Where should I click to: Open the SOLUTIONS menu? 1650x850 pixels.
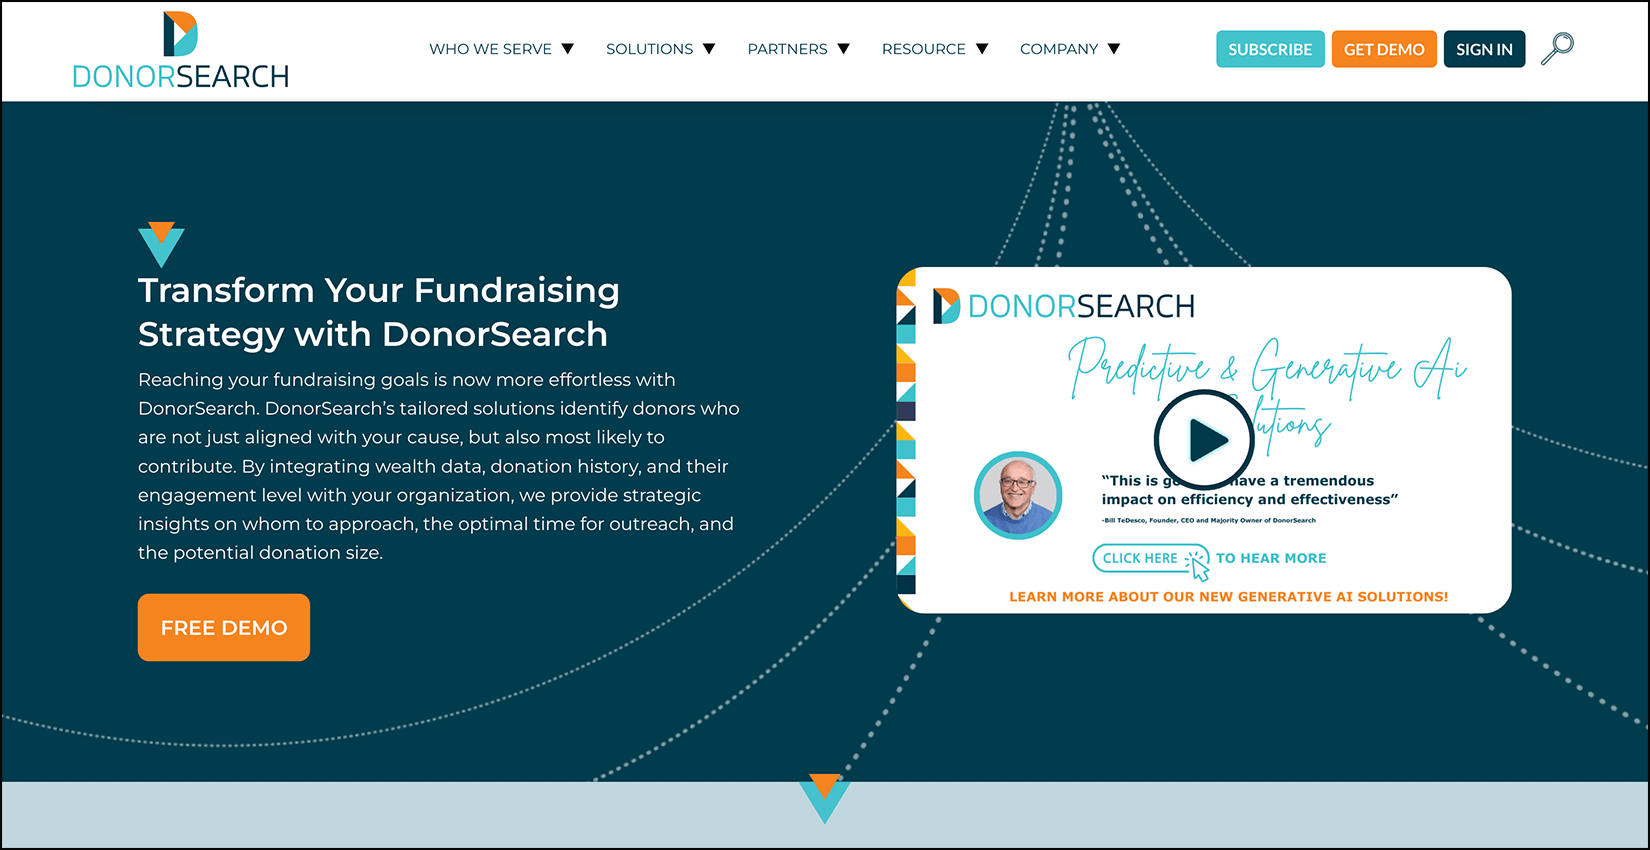(x=649, y=49)
